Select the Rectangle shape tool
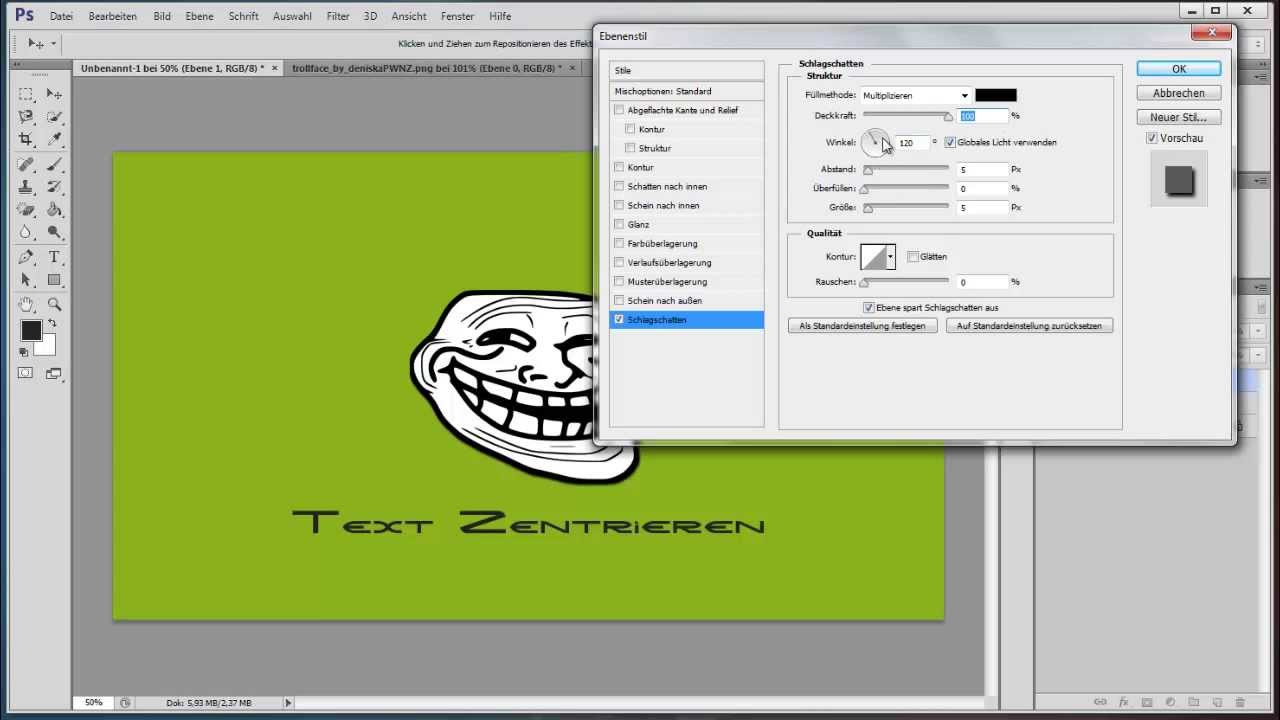Image resolution: width=1280 pixels, height=720 pixels. coord(54,280)
